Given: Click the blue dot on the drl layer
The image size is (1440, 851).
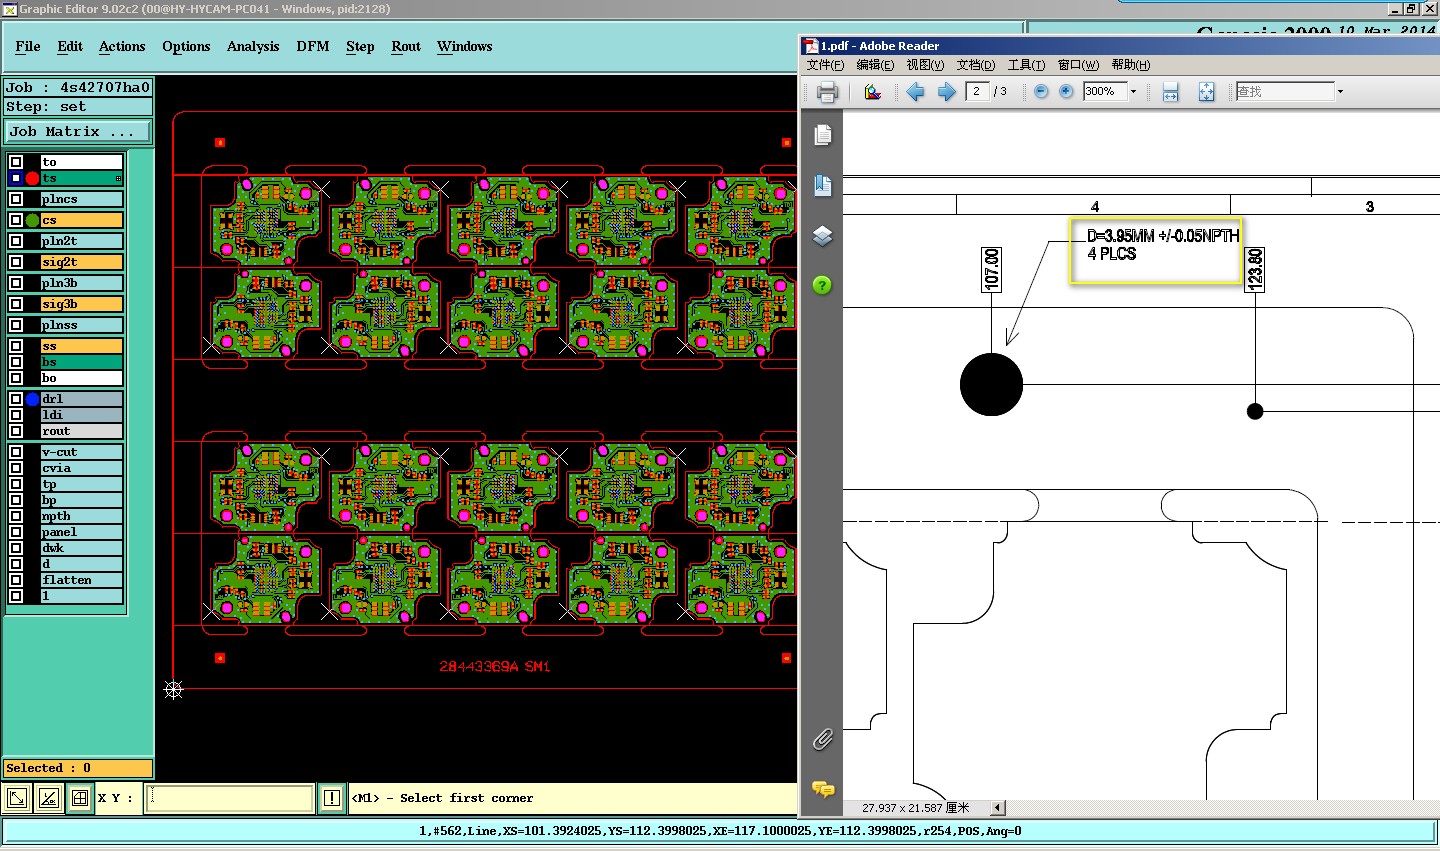Looking at the screenshot, I should [x=32, y=399].
